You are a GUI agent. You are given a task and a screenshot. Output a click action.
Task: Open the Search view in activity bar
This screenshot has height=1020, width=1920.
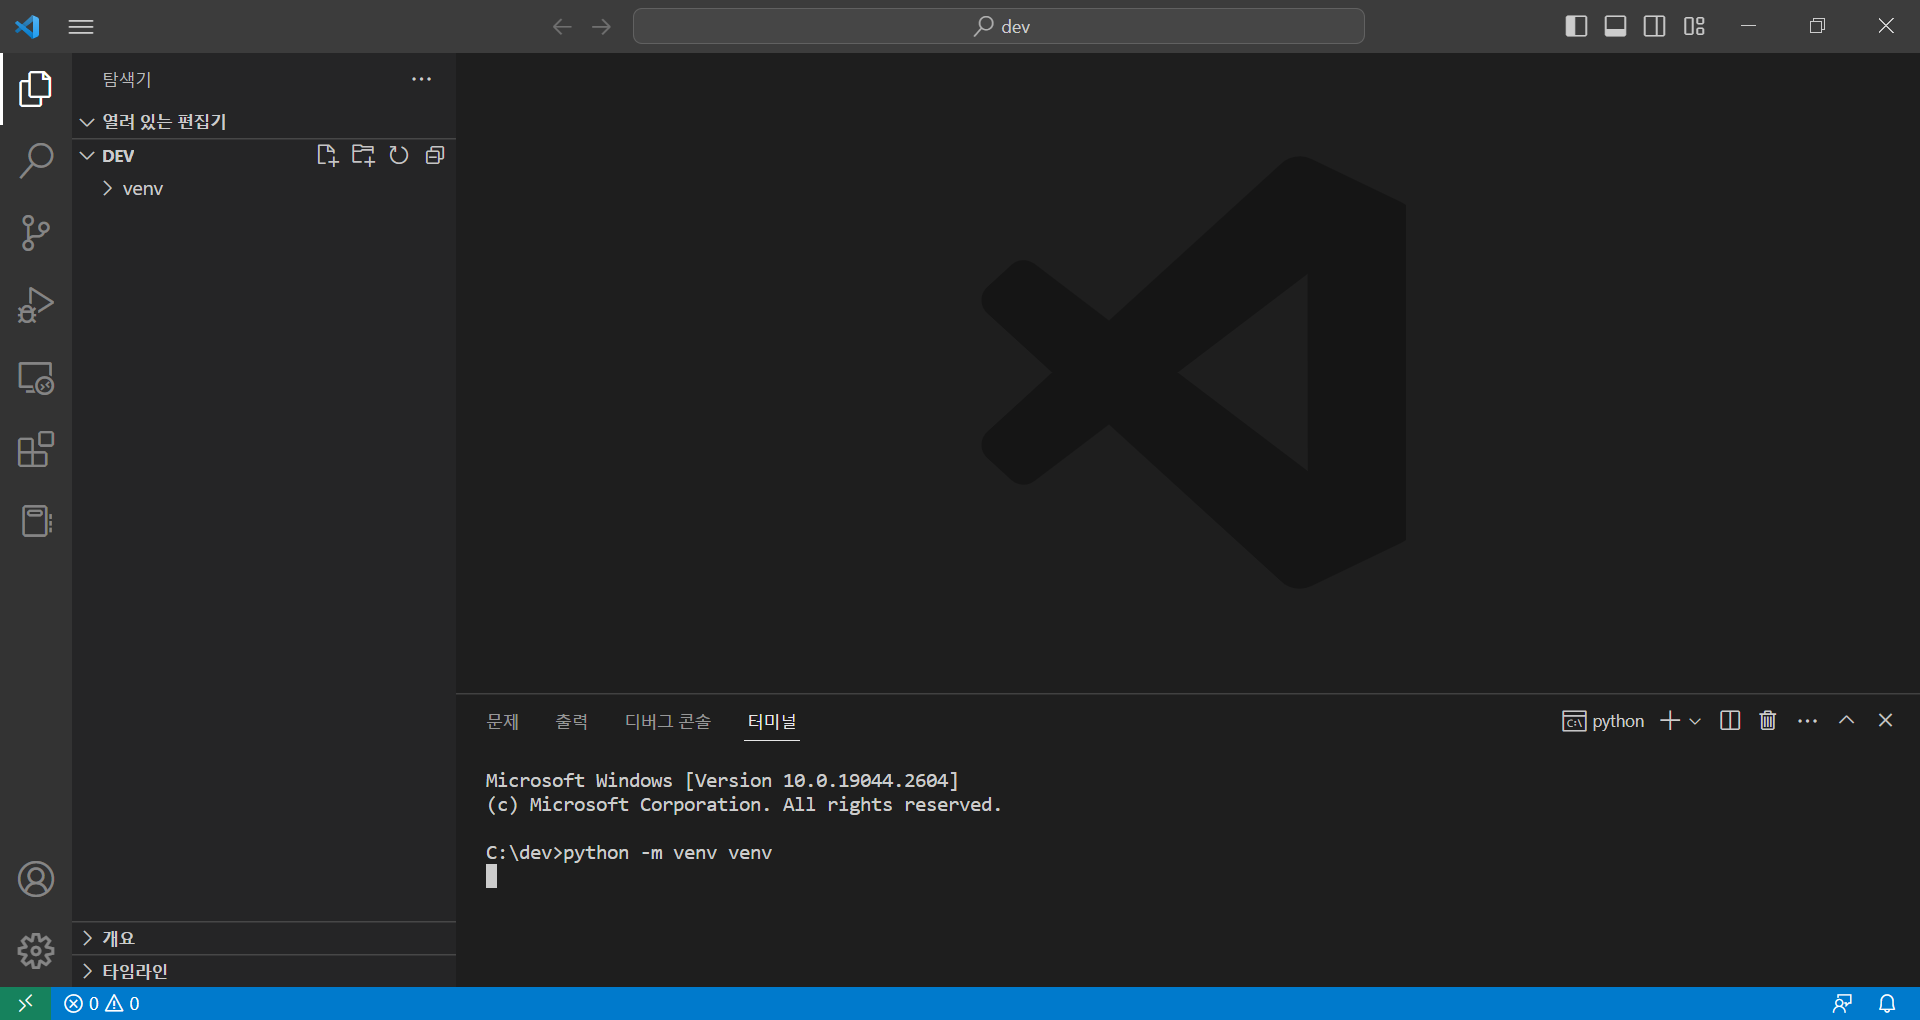tap(36, 160)
